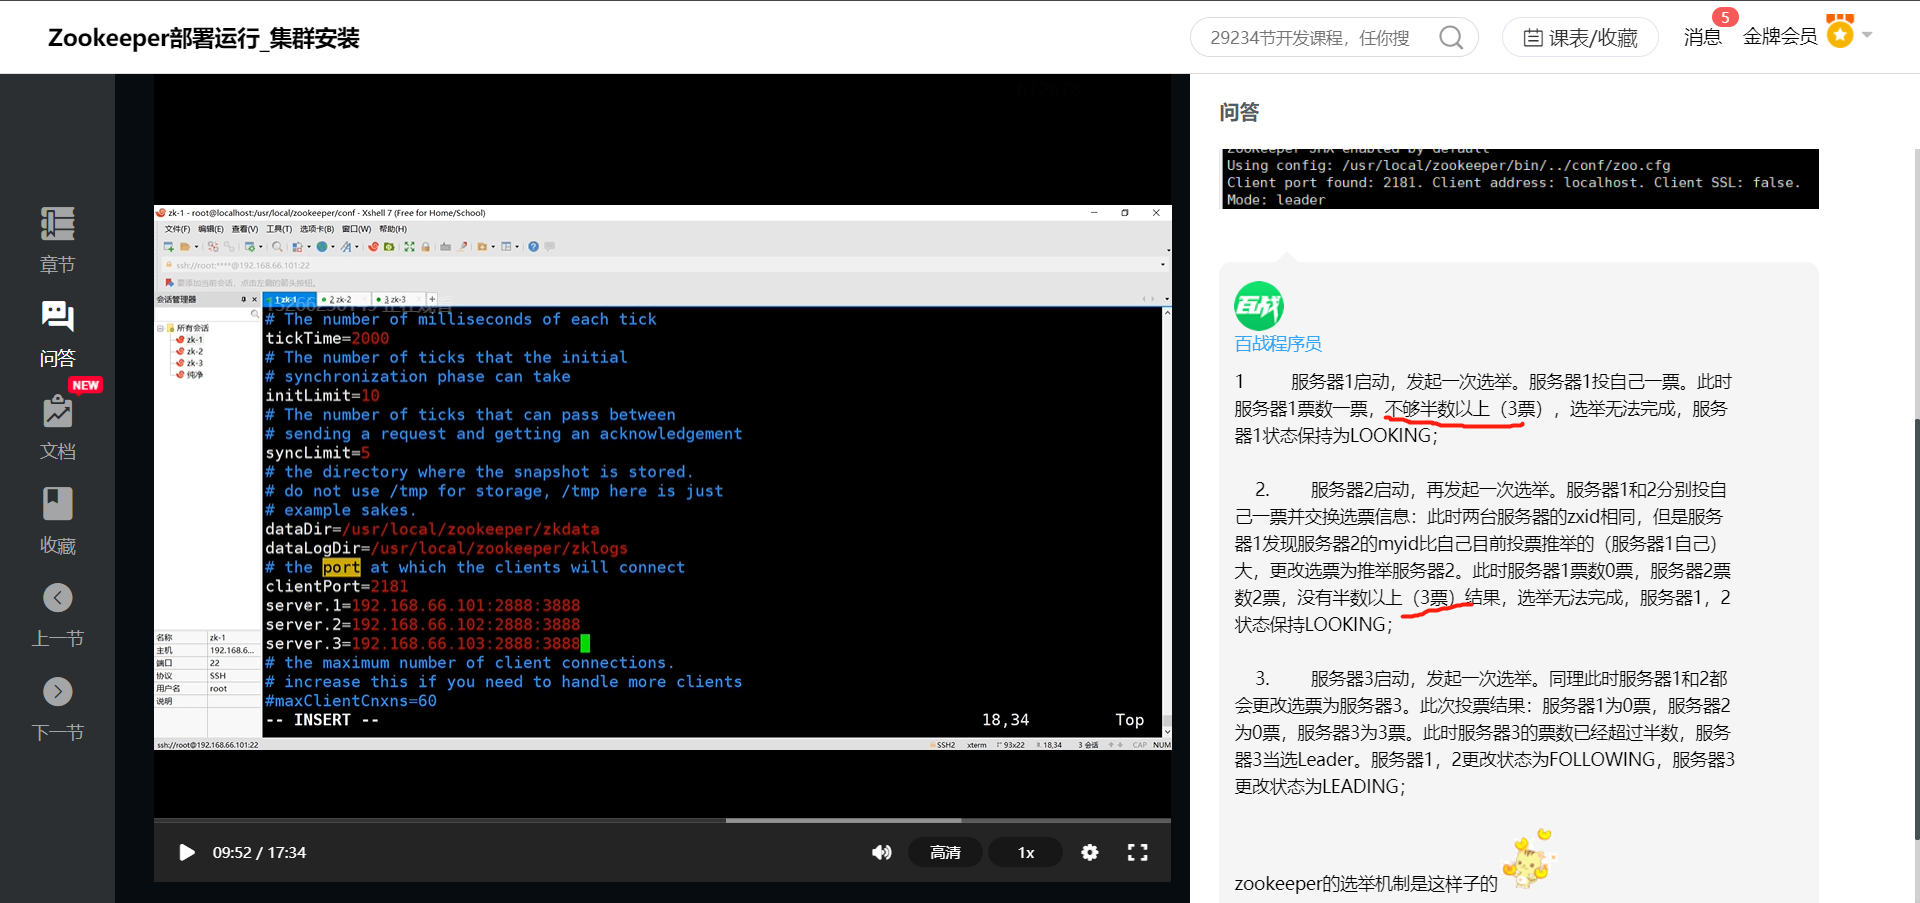1920x903 pixels.
Task: Collapse 所有会话 tree node
Action: point(160,328)
